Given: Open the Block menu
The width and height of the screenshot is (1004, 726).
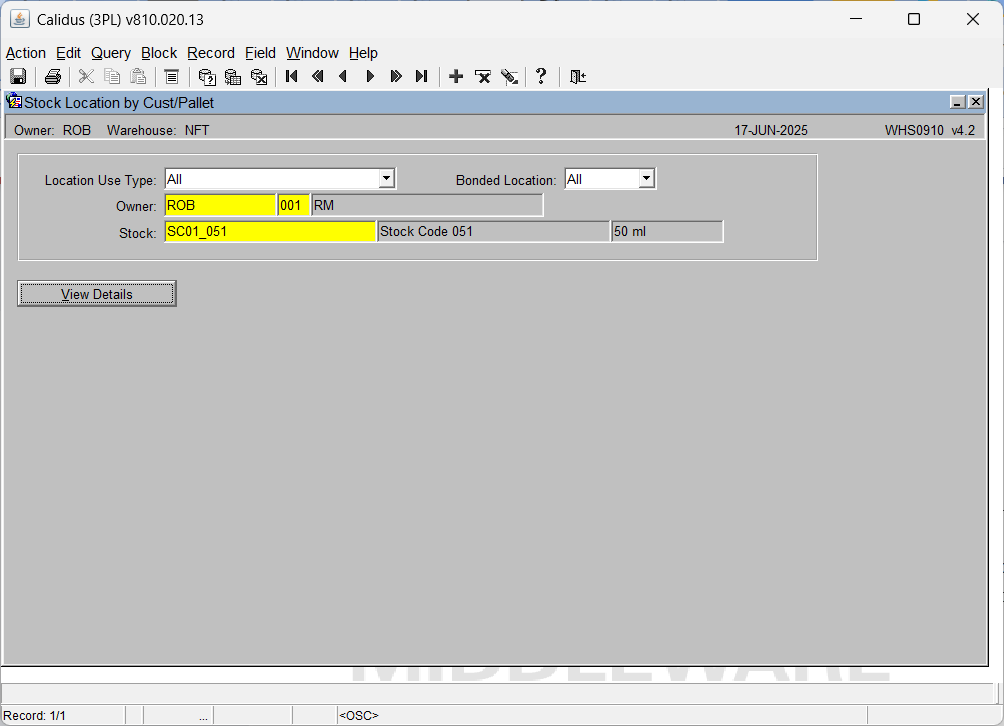Looking at the screenshot, I should 159,53.
